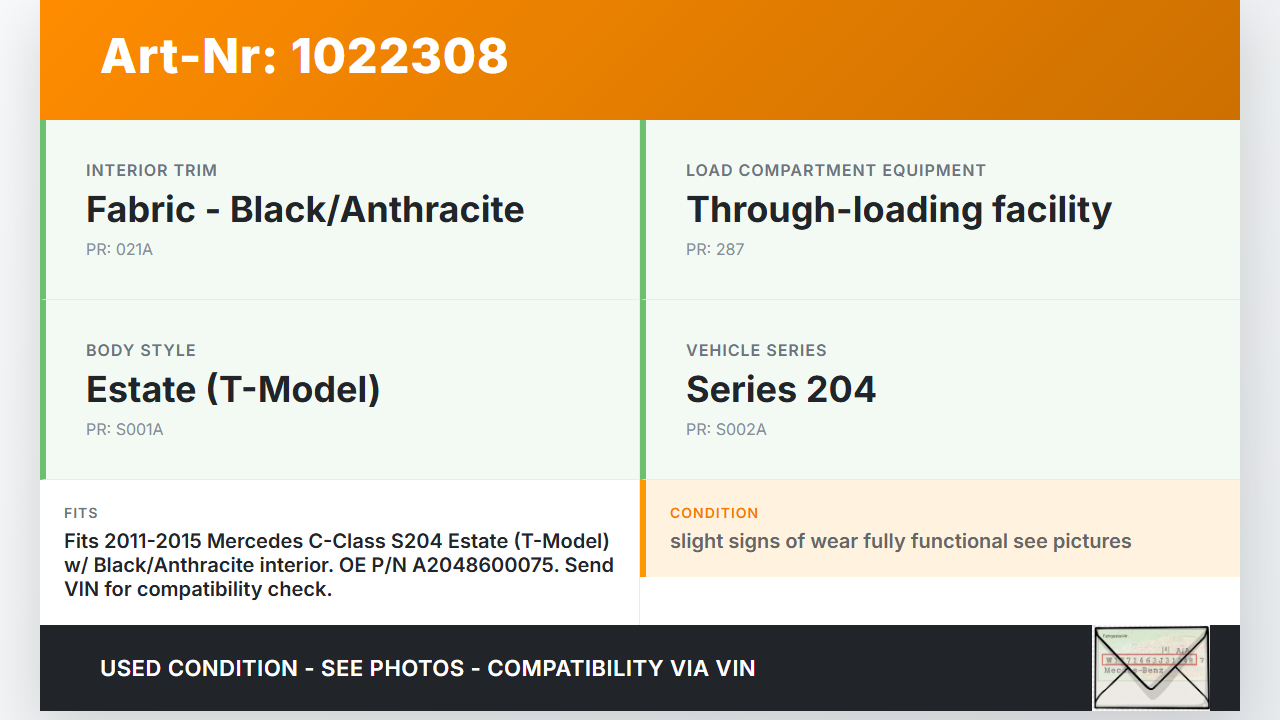1280x720 pixels.
Task: Click the PR: 021A code
Action: coord(119,249)
